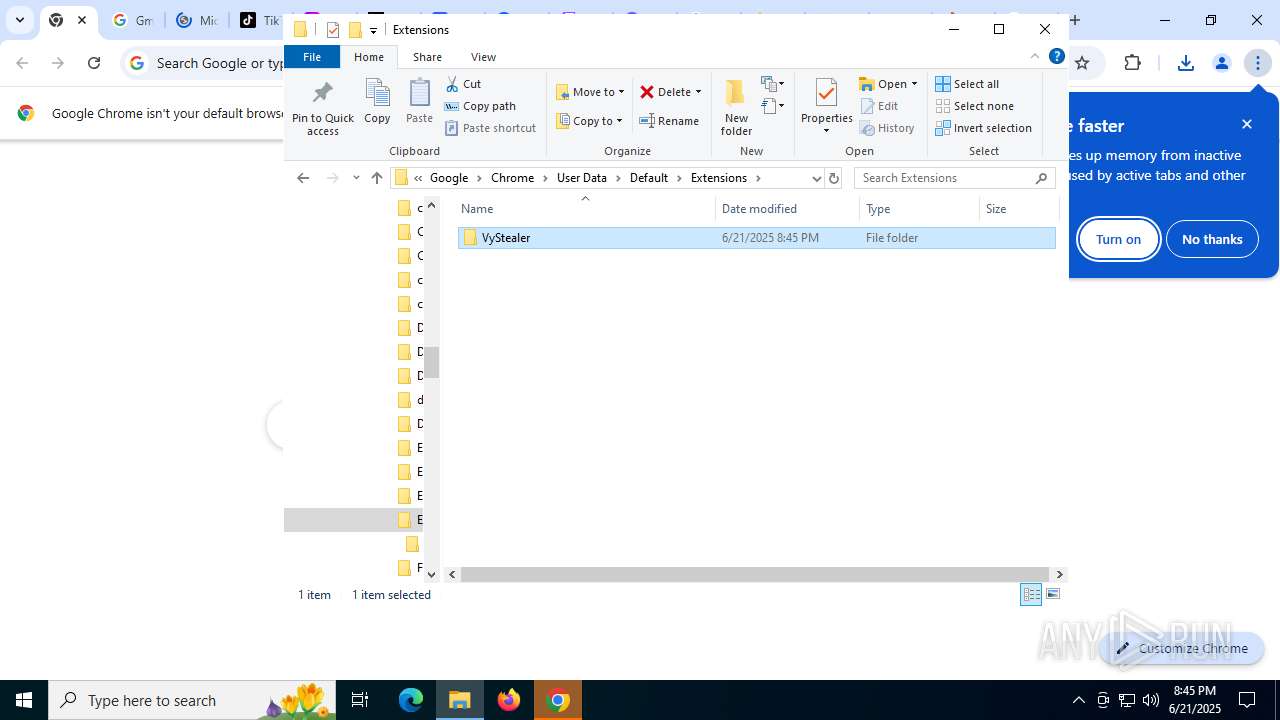Click Default in the breadcrumb path

click(x=648, y=178)
